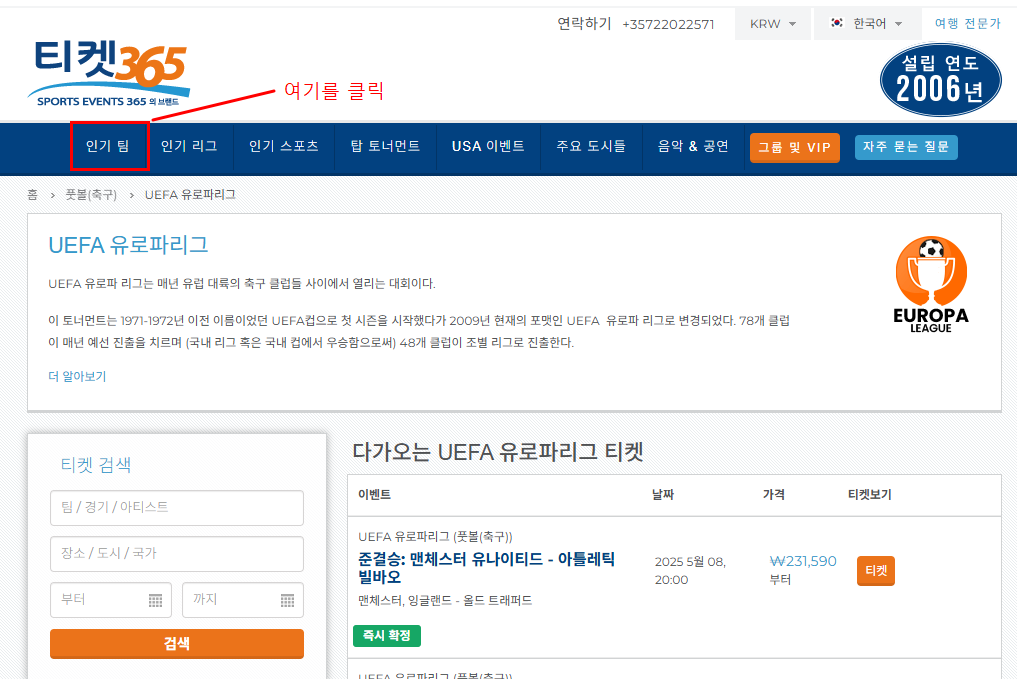Screen dimensions: 1017x679
Task: Open the 부터 date calendar icon
Action: point(156,601)
